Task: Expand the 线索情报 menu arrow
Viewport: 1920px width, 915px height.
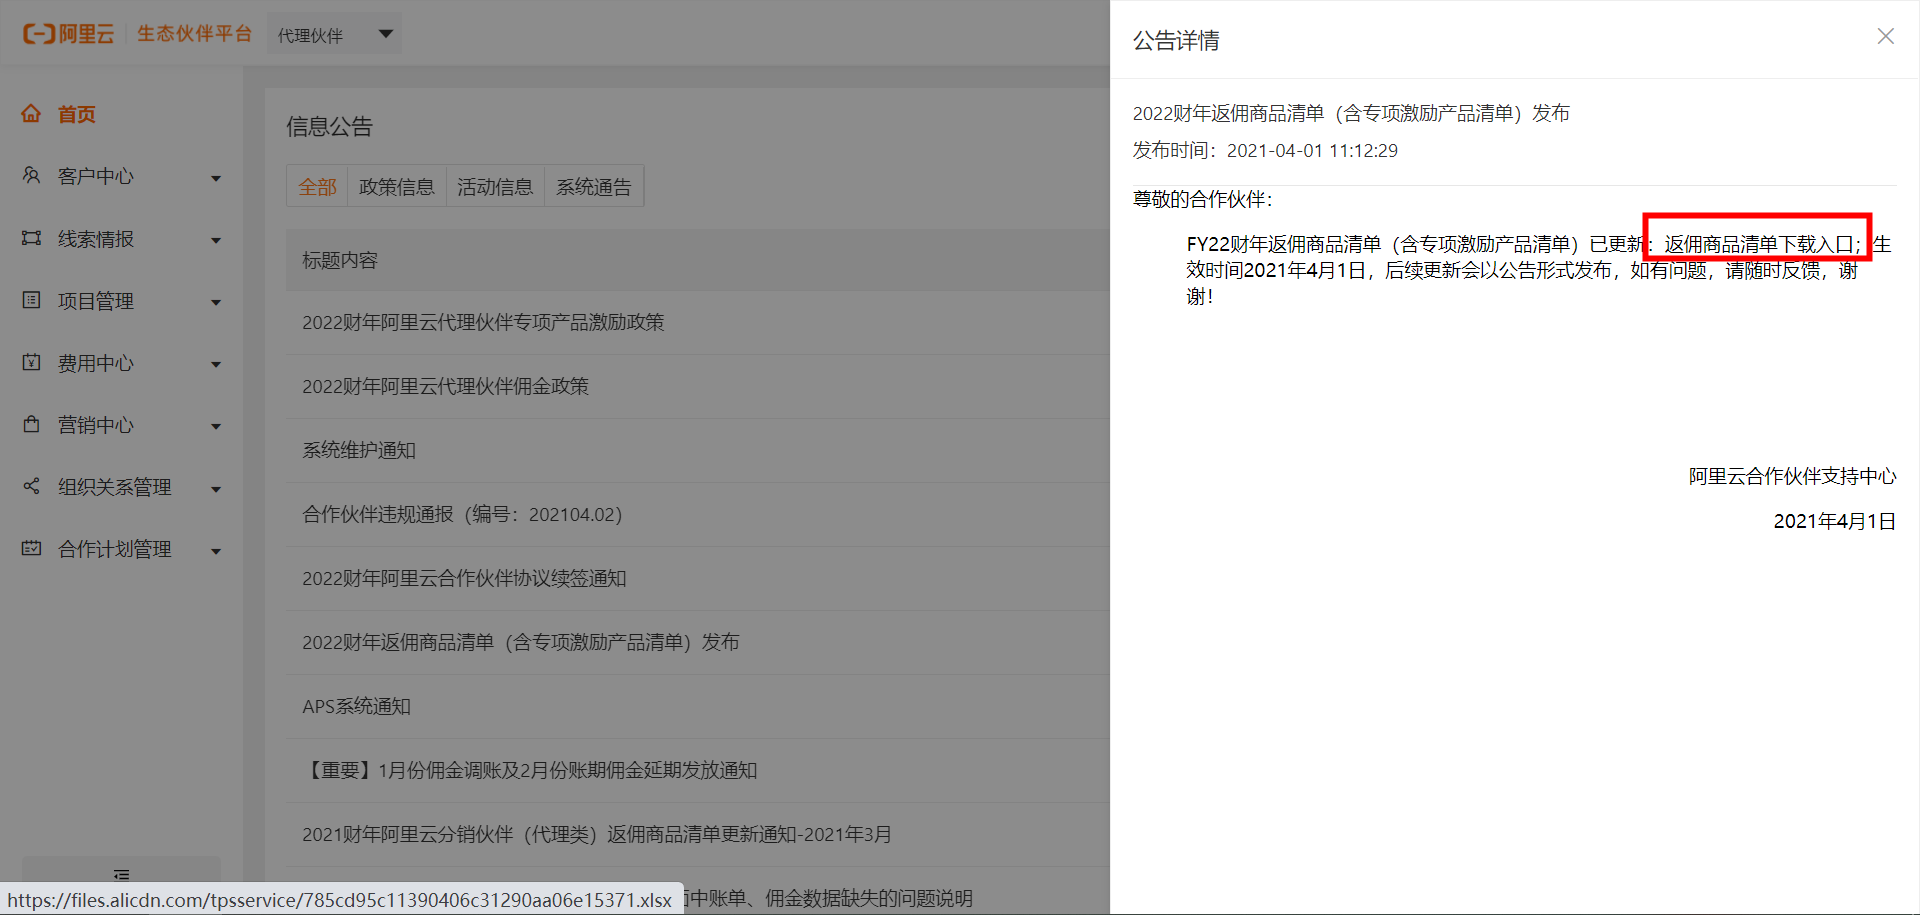Action: click(216, 240)
